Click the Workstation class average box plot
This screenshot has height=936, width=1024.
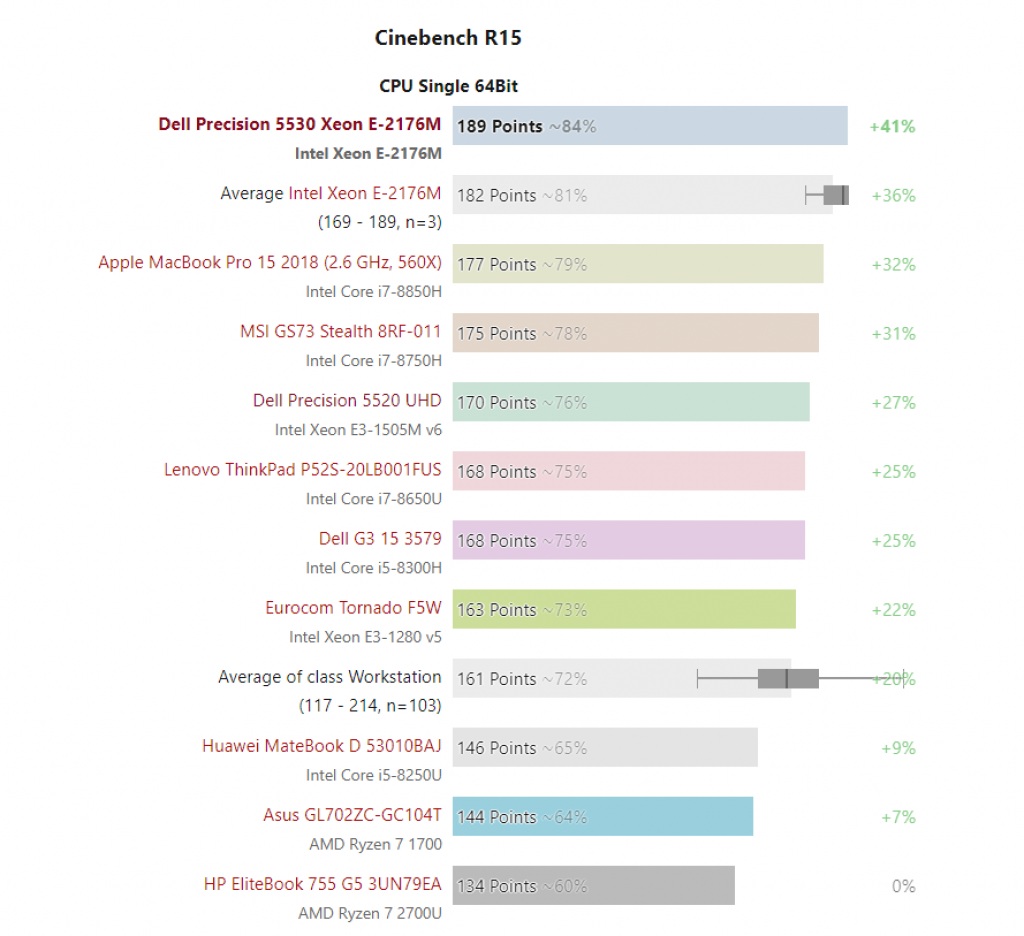click(801, 679)
